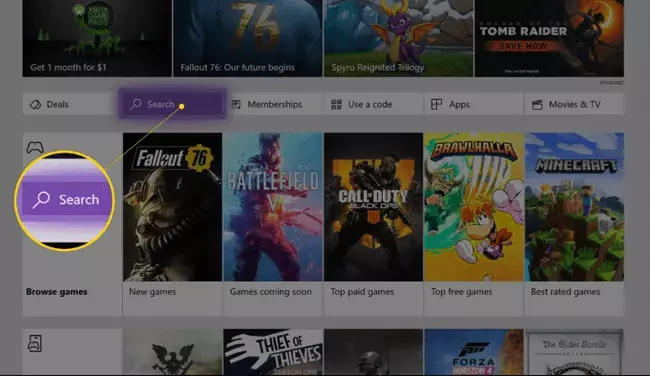
Task: Open the Spyro Reignited Trilogy banner
Action: pyautogui.click(x=398, y=38)
